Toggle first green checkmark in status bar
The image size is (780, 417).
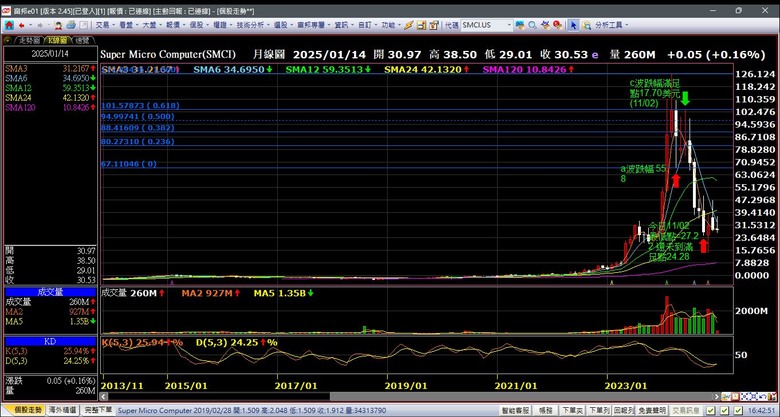pyautogui.click(x=710, y=411)
